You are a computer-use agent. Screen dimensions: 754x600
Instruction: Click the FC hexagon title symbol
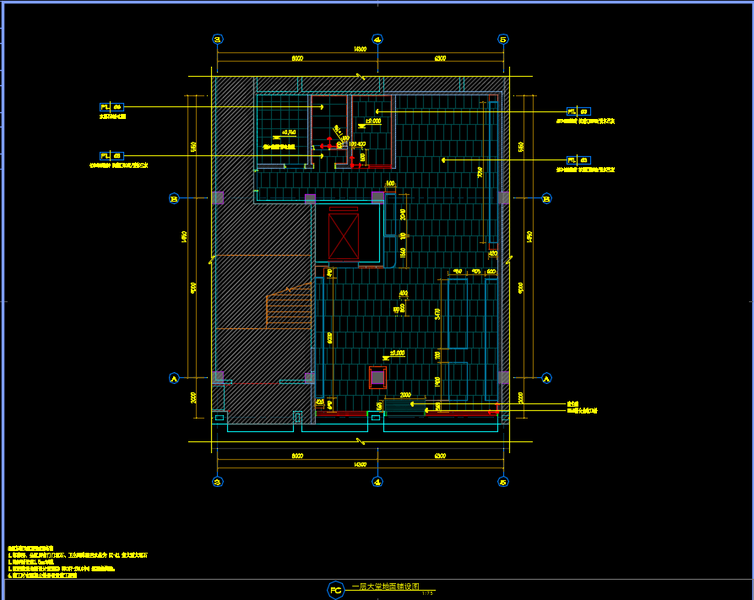tap(336, 590)
